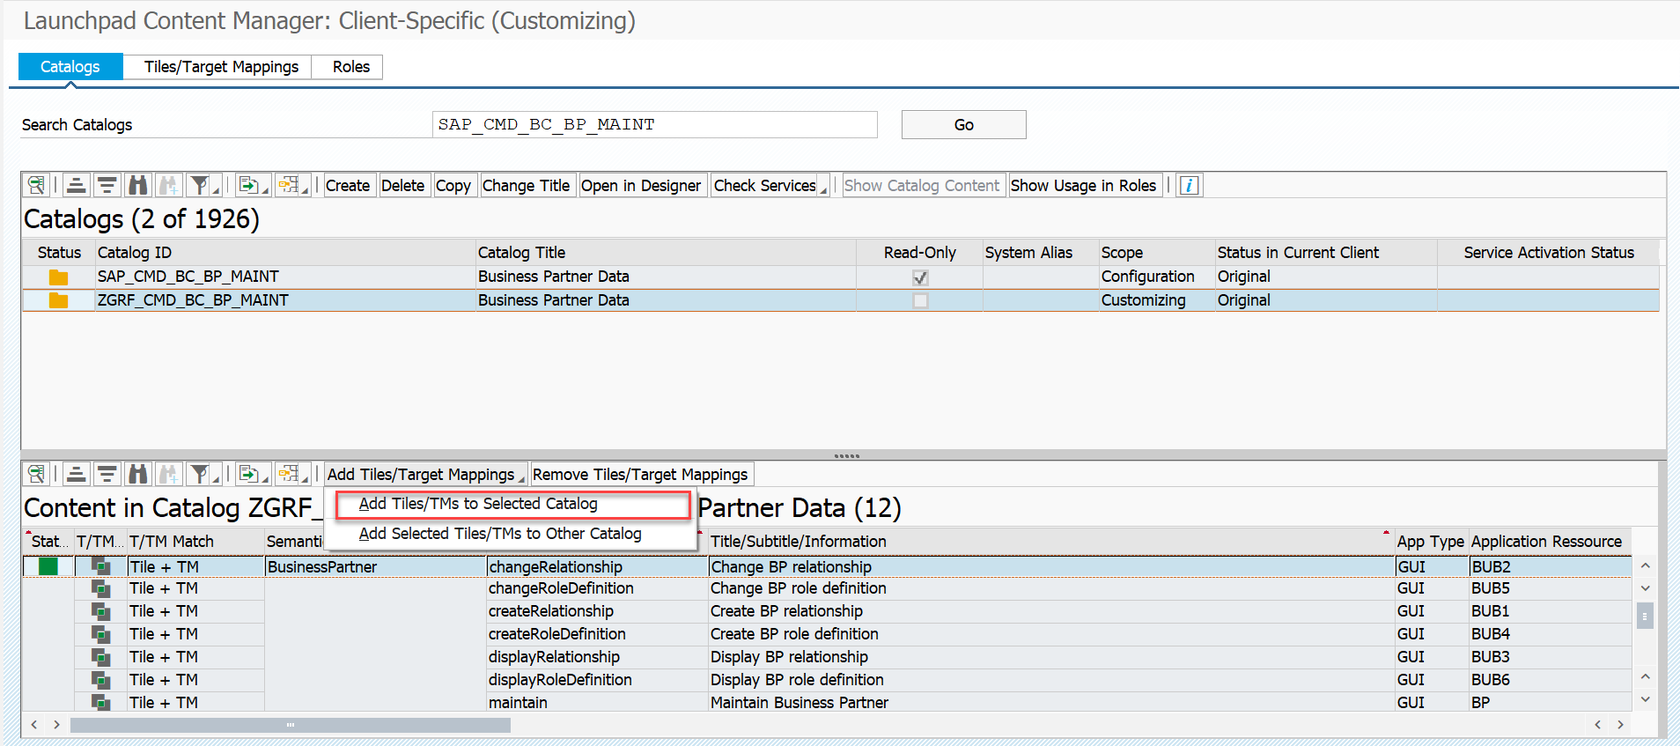This screenshot has height=746, width=1680.
Task: Click Export icon in catalogs toolbar
Action: point(248,185)
